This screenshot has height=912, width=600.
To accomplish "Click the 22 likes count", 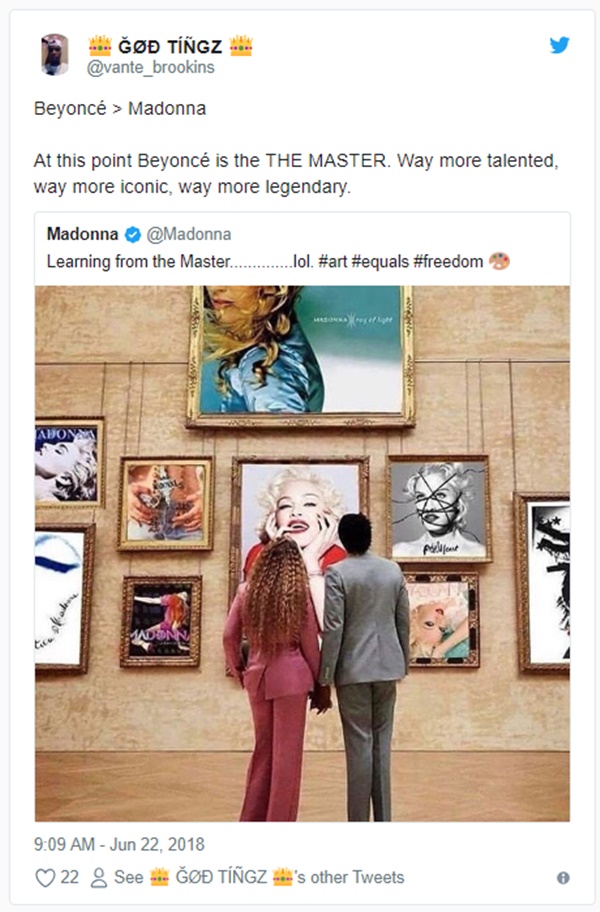I will pyautogui.click(x=69, y=877).
